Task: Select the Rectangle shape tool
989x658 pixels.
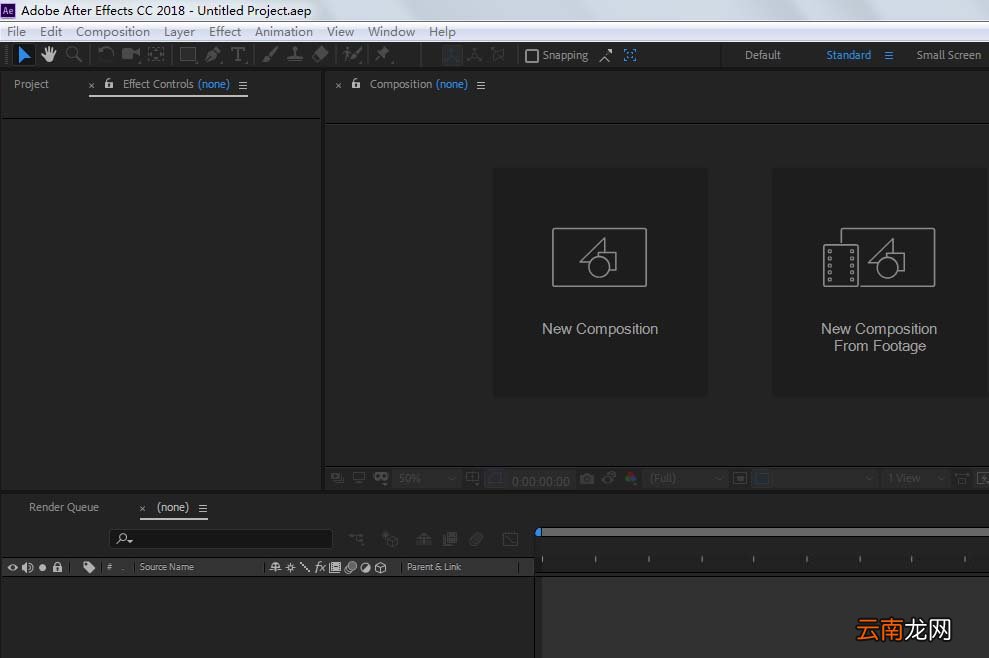Action: pos(188,56)
